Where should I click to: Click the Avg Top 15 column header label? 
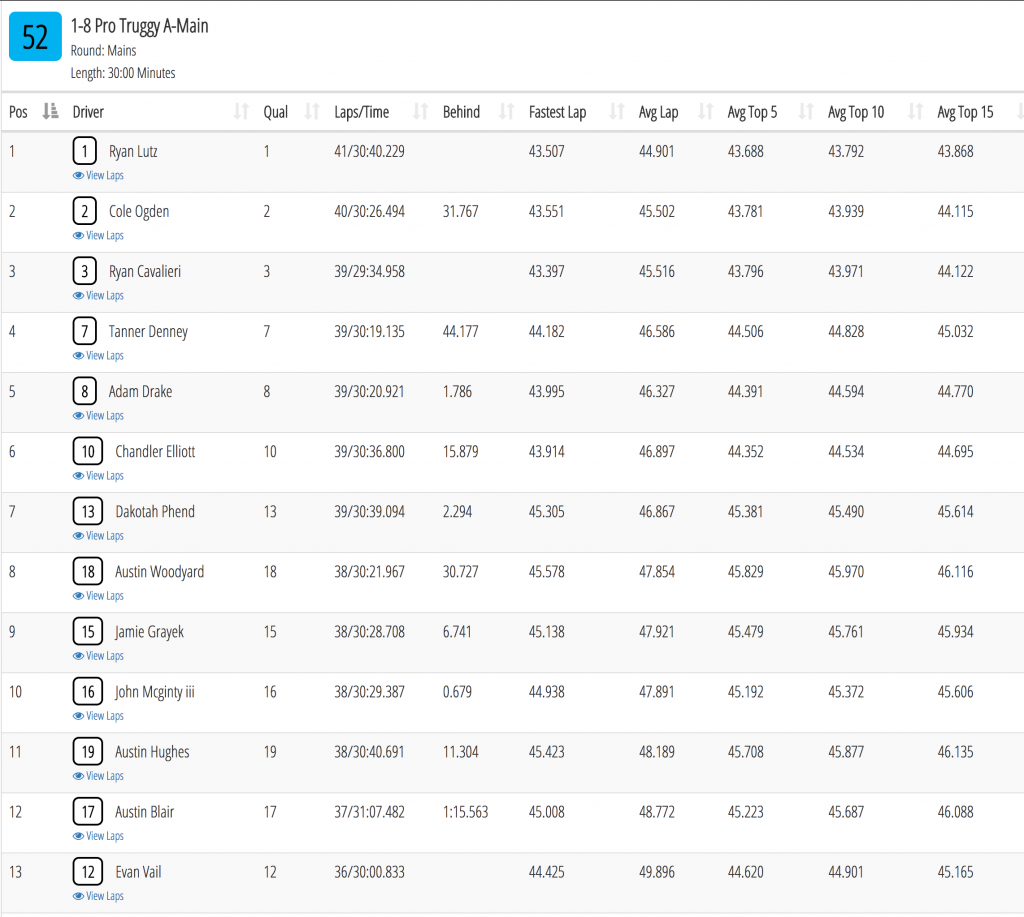point(965,112)
